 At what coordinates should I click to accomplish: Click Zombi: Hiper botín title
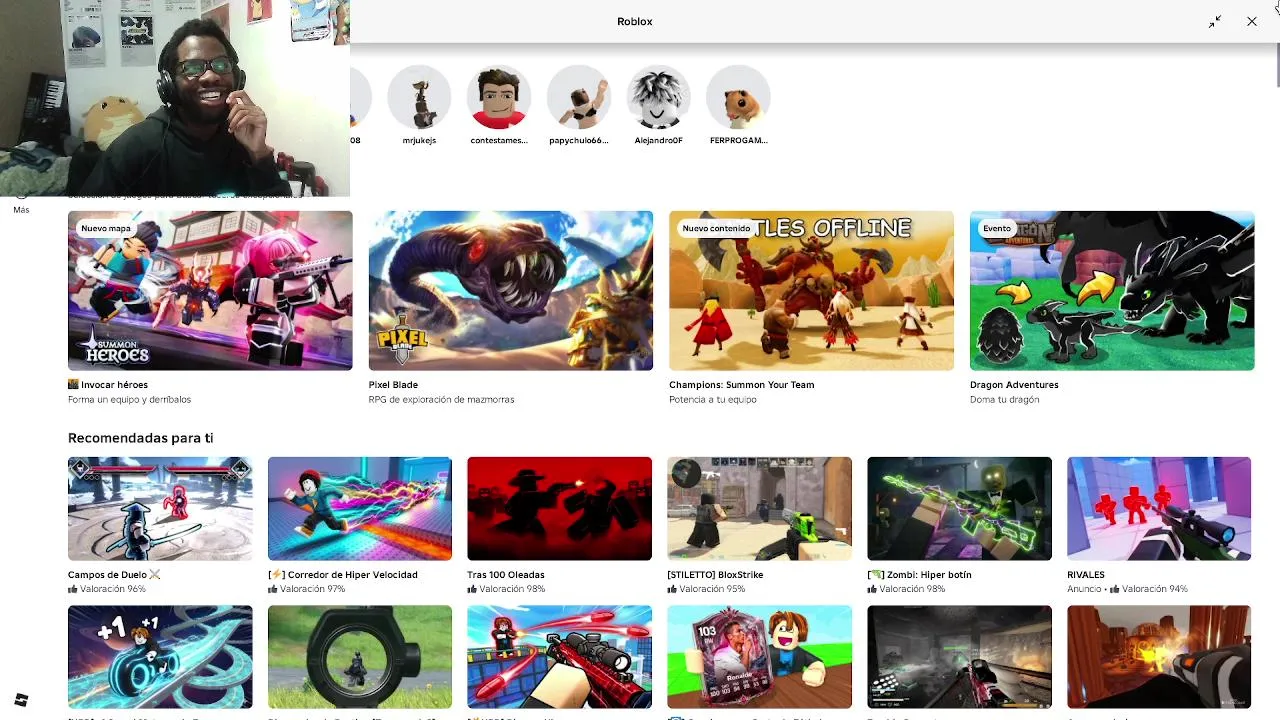click(919, 575)
